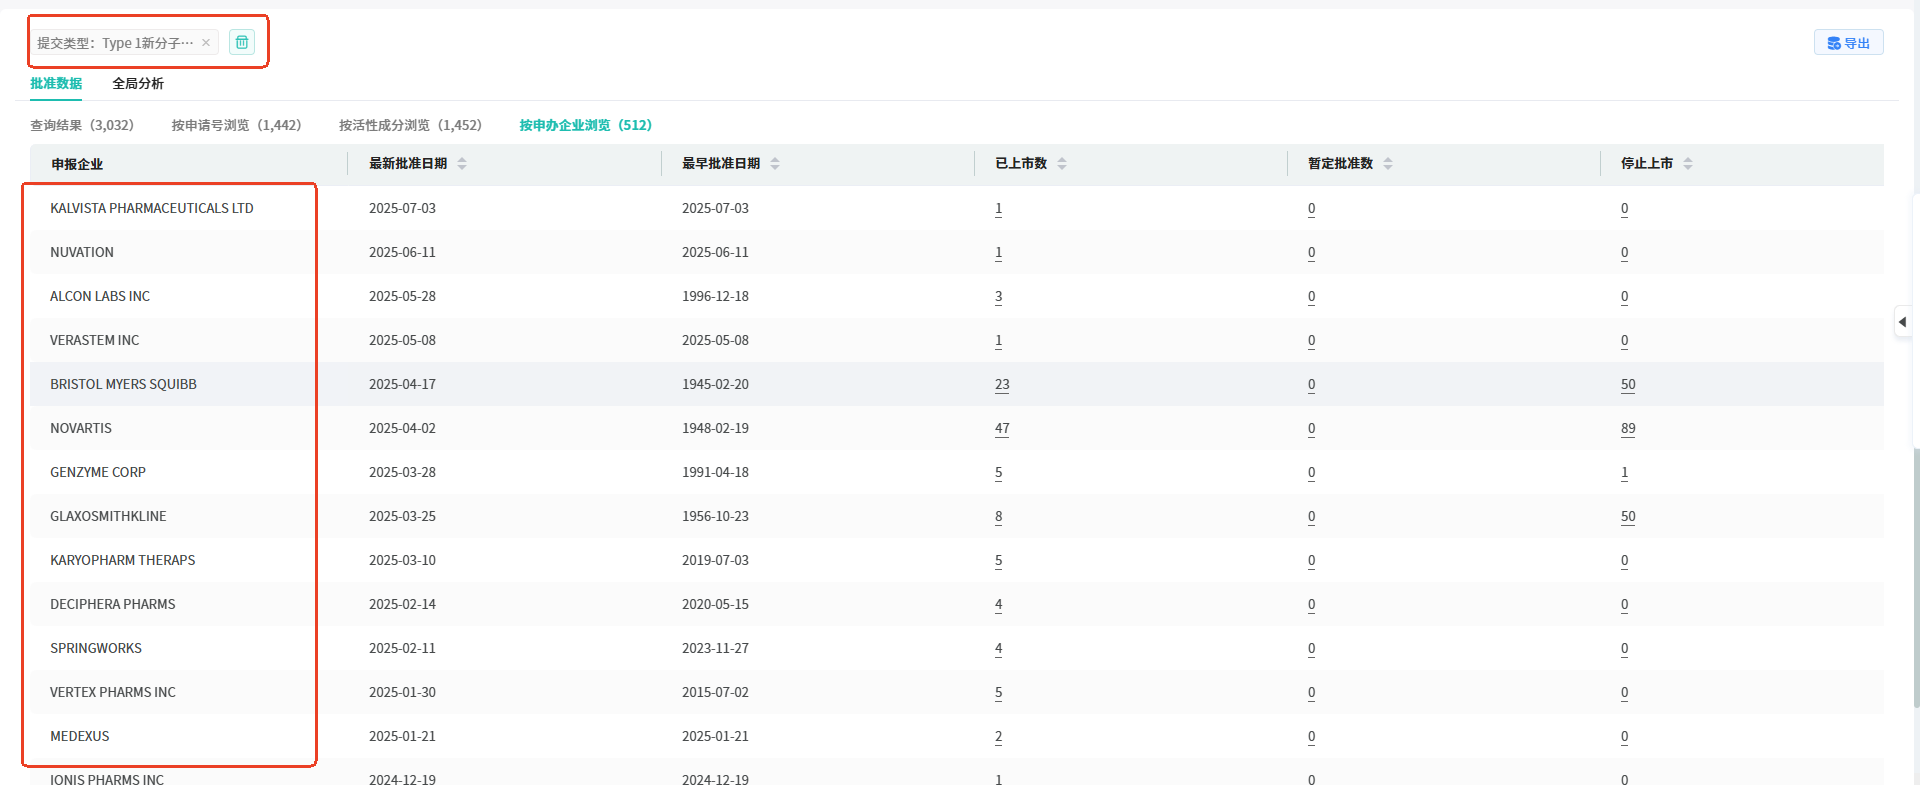Screen dimensions: 1920x785
Task: Remove the 提交类型 Type 1 filter tag
Action: [206, 43]
